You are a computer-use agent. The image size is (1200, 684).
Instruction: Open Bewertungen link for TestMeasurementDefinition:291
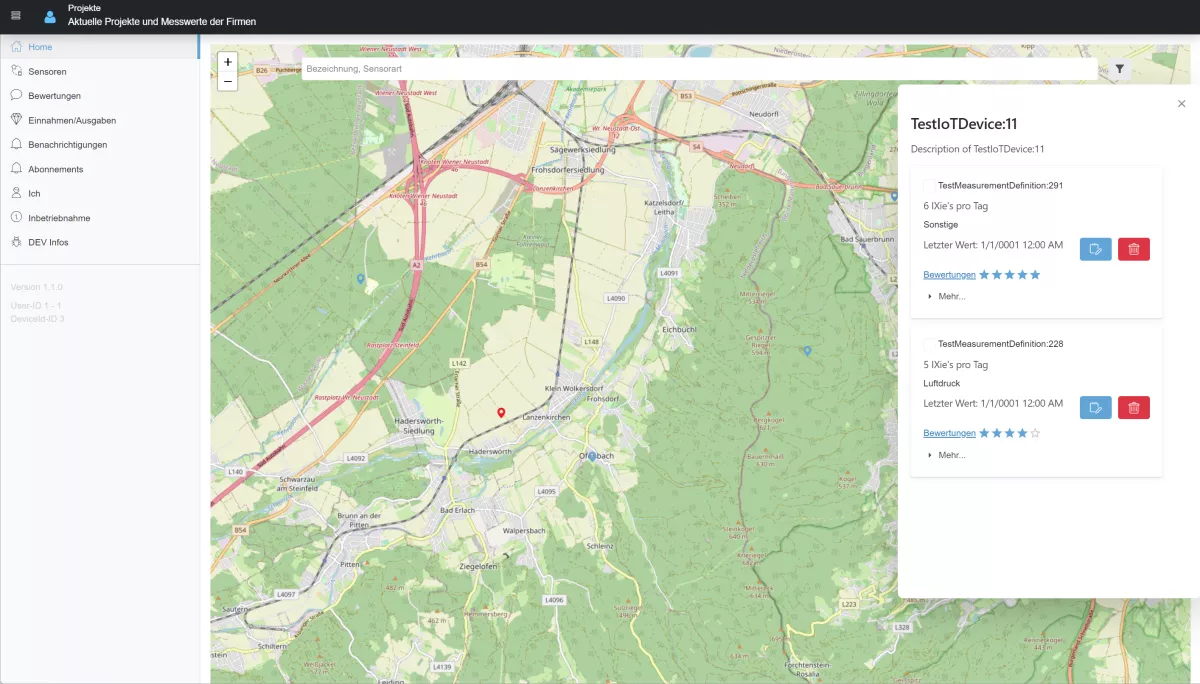(x=949, y=275)
